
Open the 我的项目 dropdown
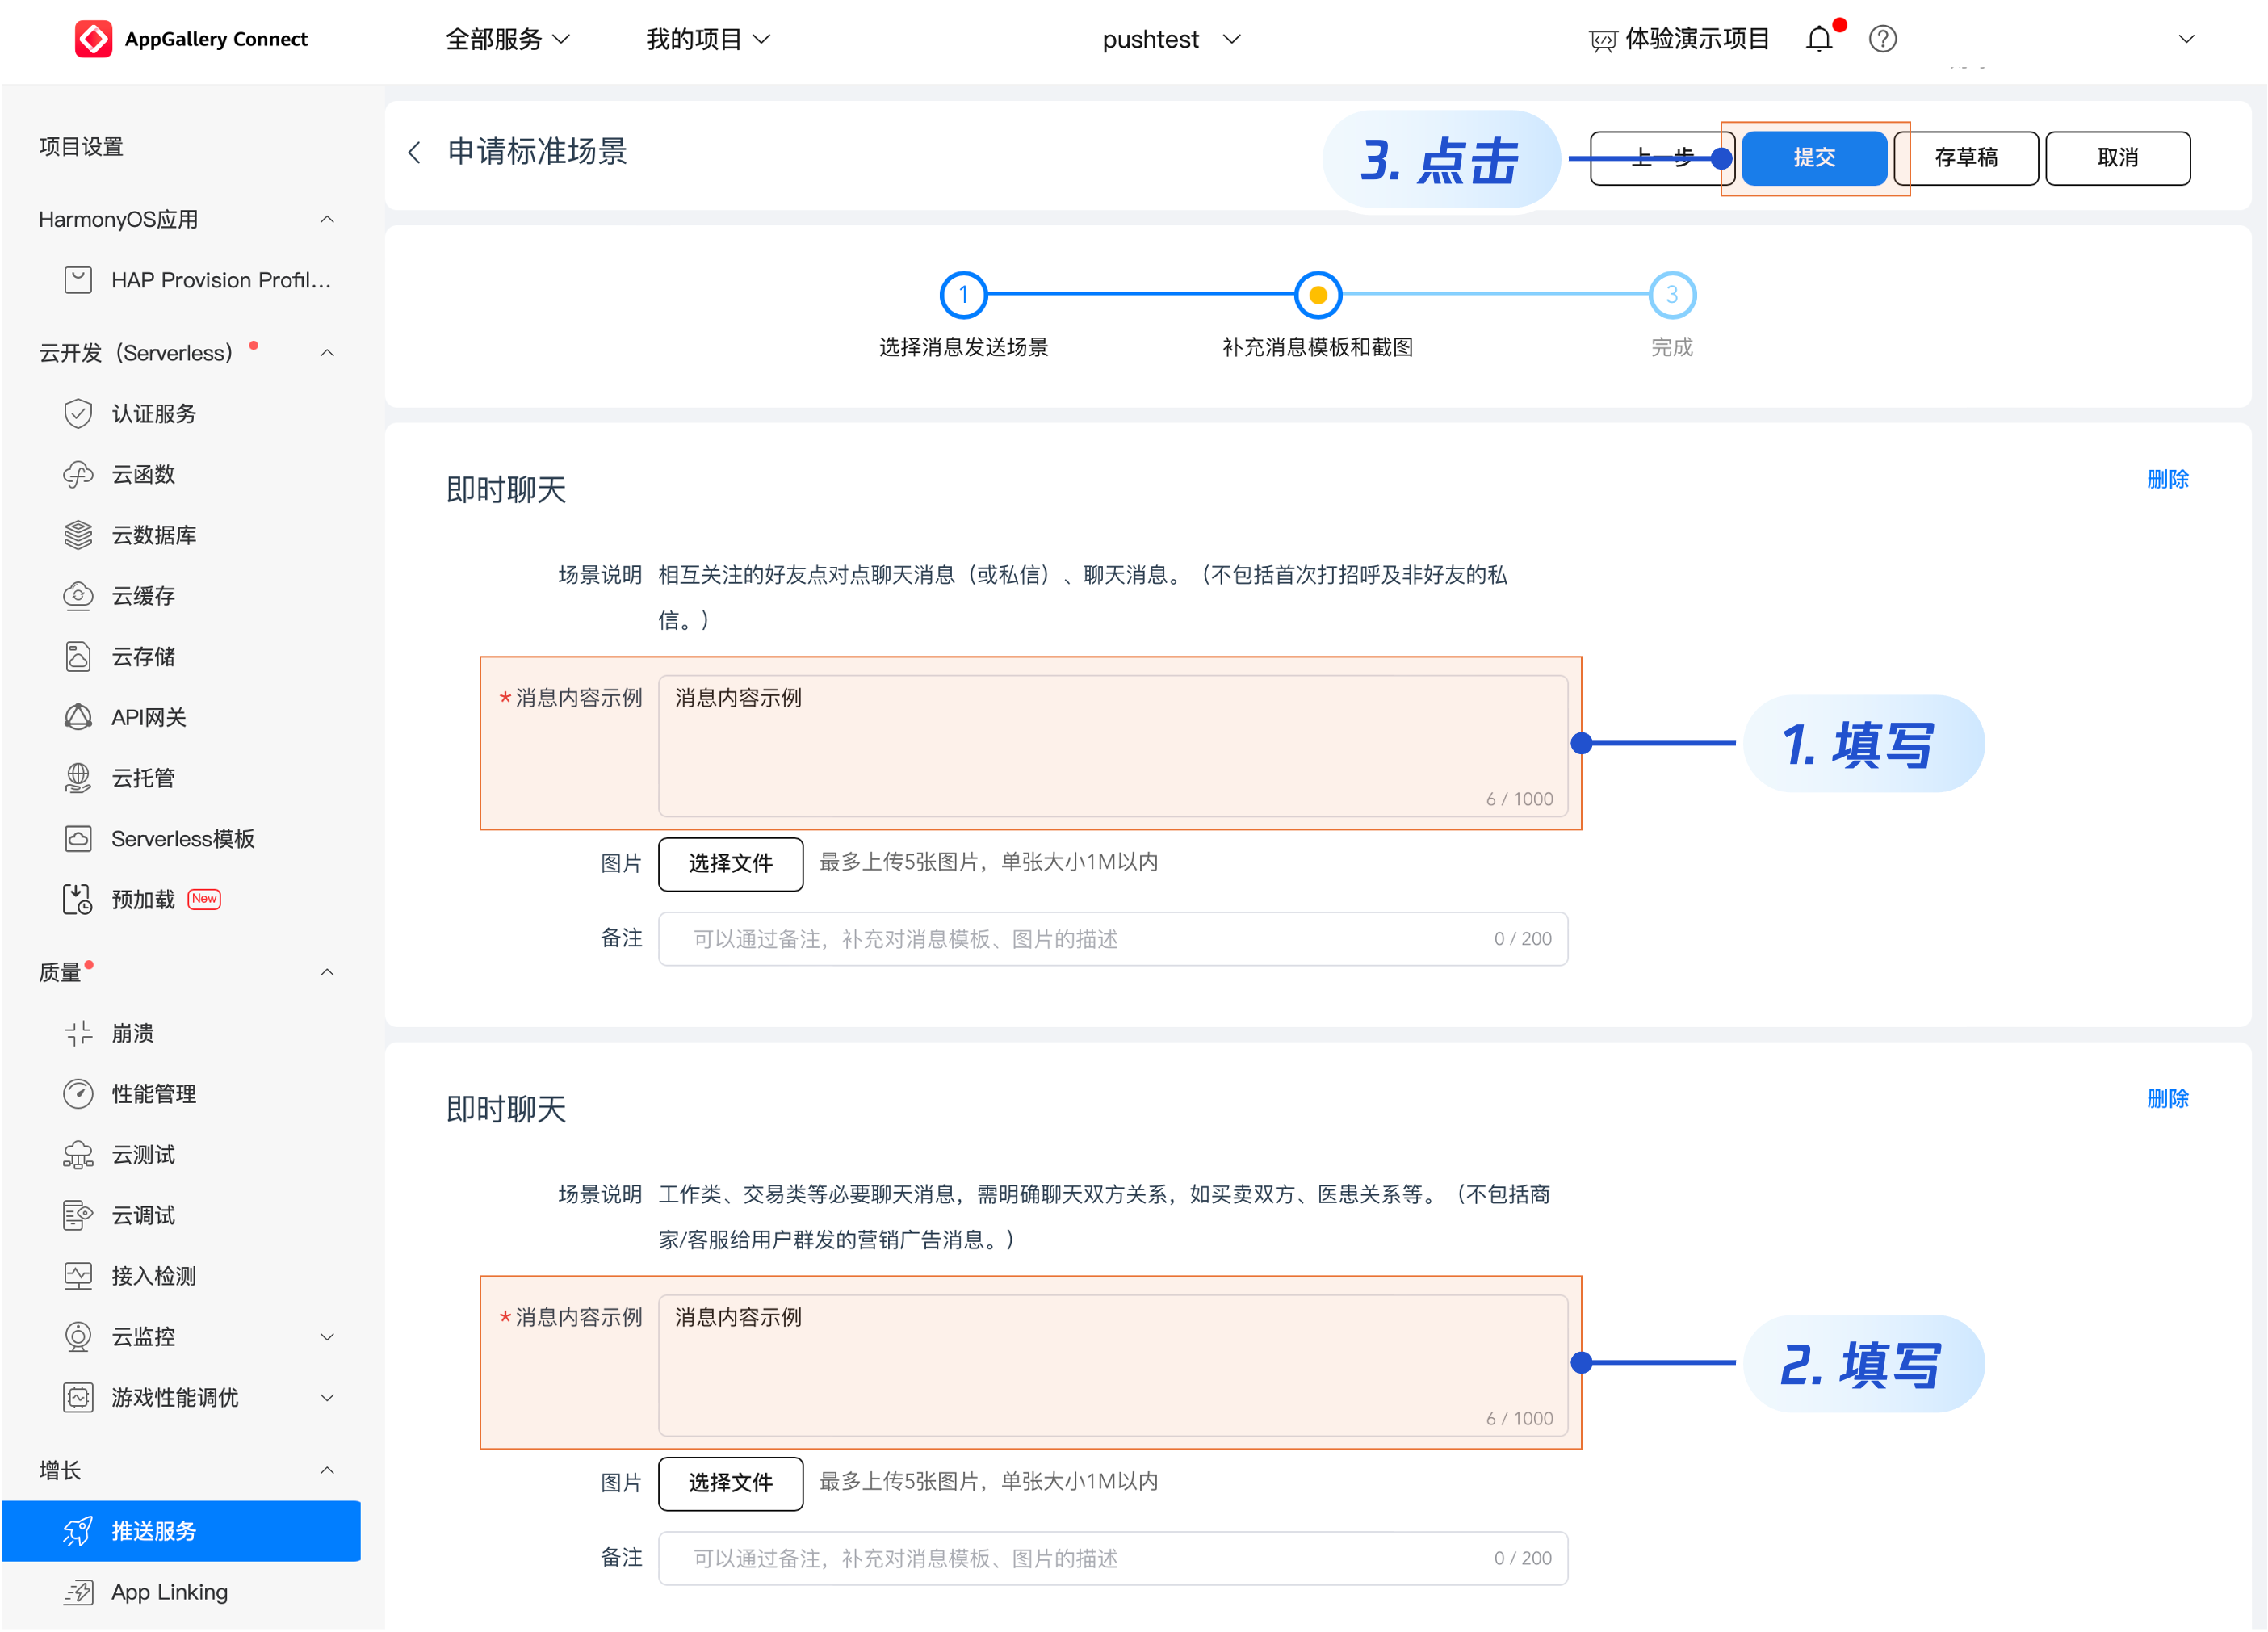(x=708, y=39)
